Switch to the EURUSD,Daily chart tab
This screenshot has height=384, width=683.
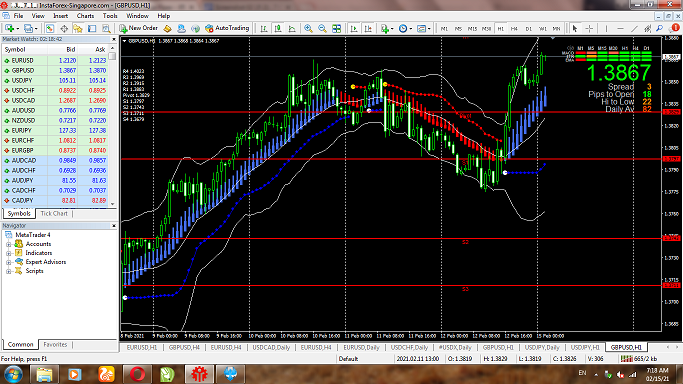361,347
